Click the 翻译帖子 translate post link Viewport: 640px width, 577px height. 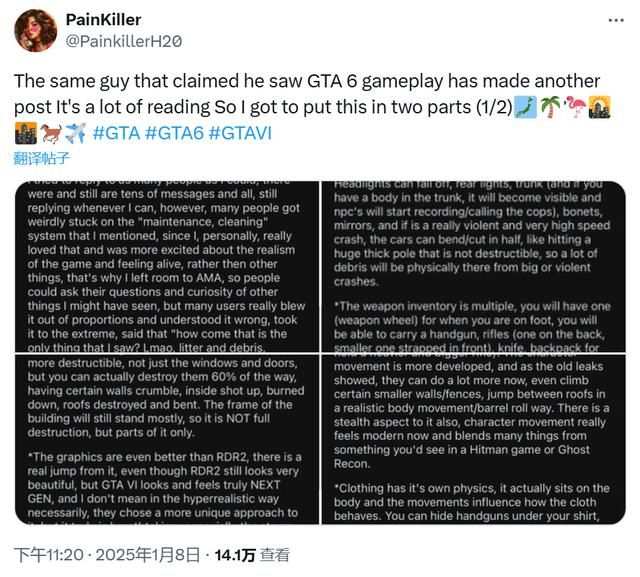coord(42,158)
